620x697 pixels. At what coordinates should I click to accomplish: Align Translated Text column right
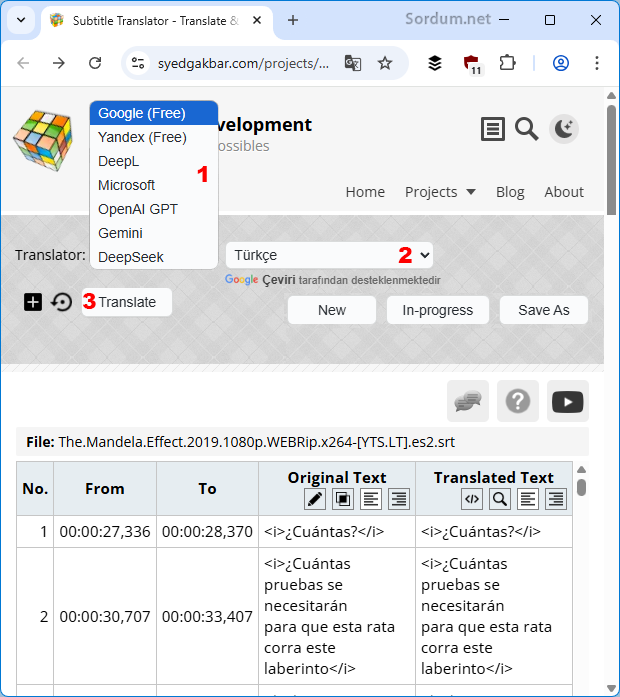point(556,499)
